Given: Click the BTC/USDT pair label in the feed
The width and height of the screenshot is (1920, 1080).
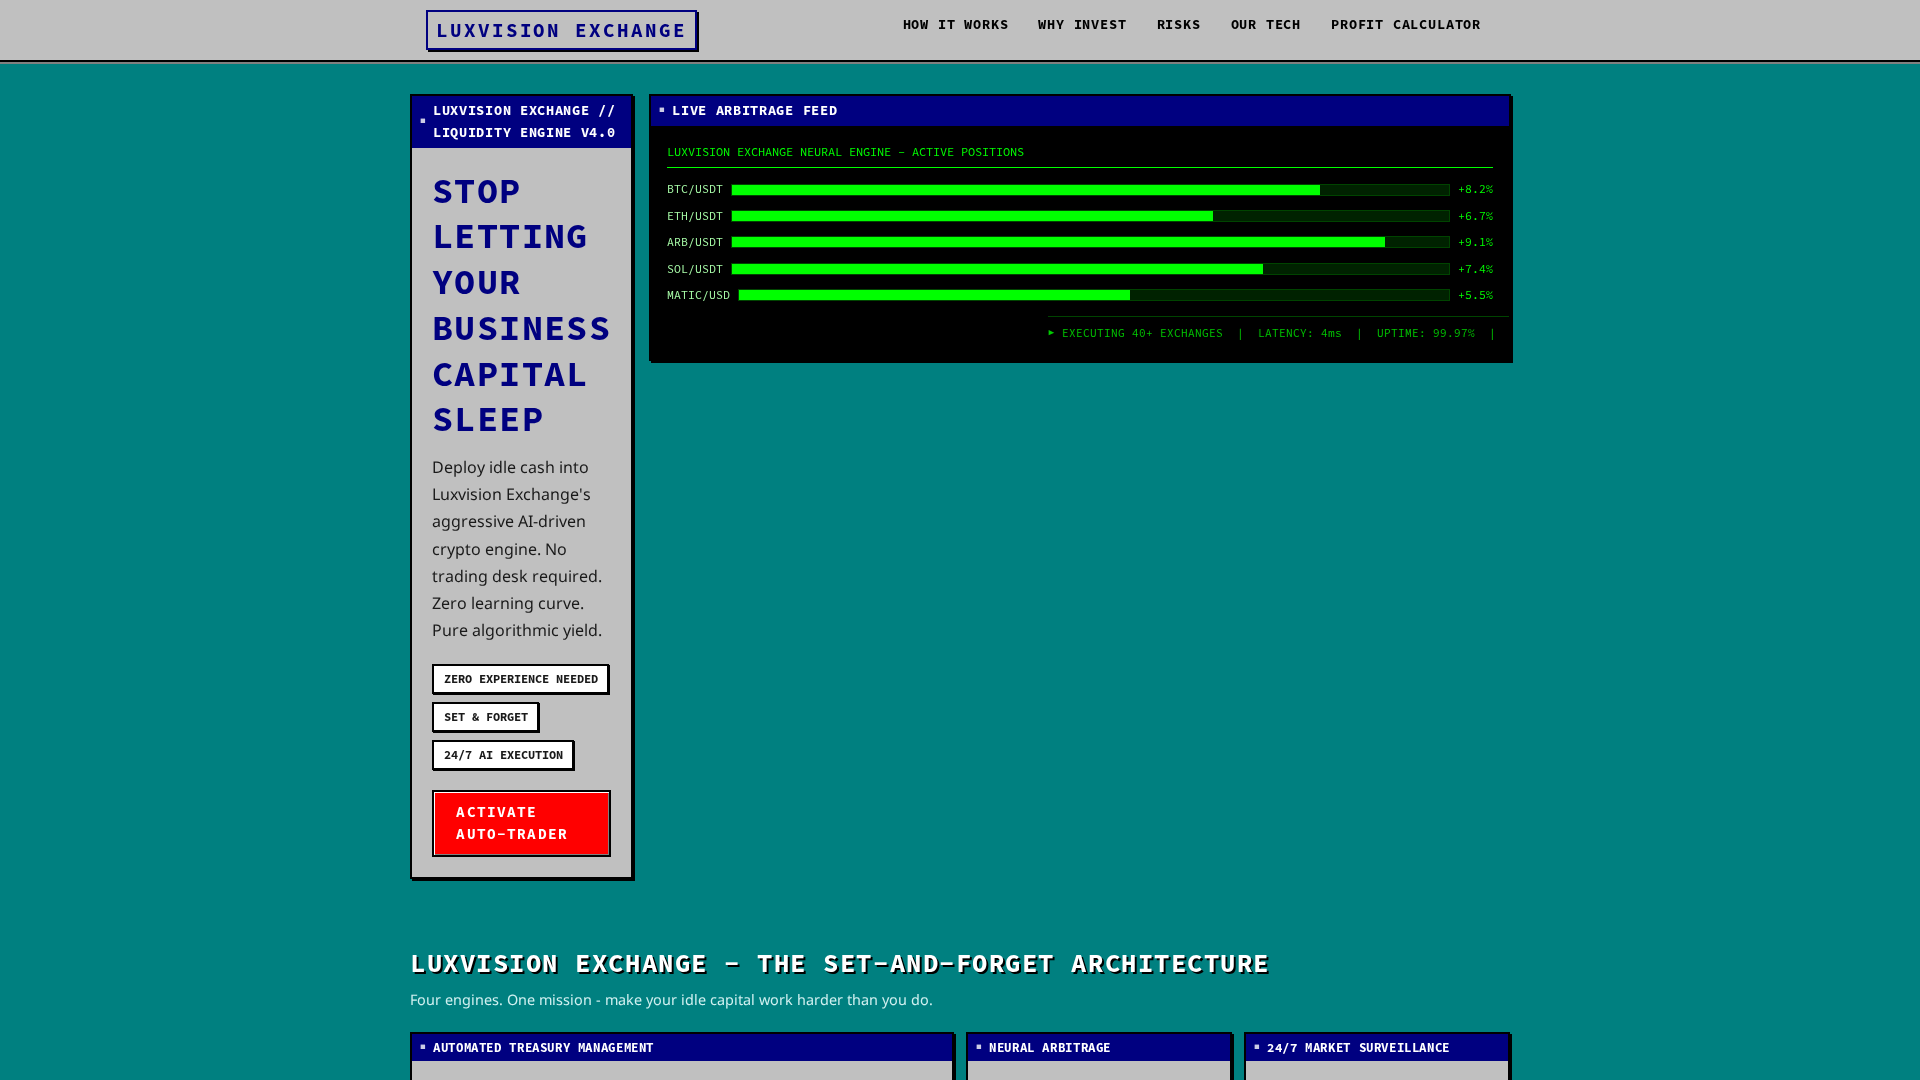Looking at the screenshot, I should (x=694, y=189).
